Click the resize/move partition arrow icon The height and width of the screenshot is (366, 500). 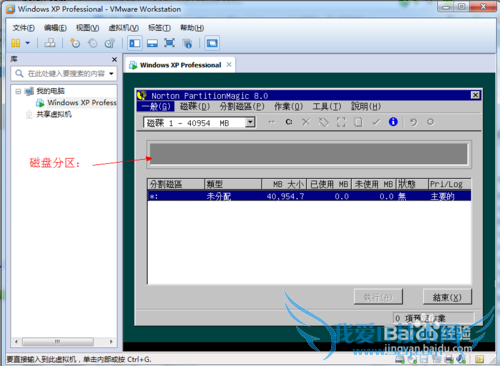tap(272, 122)
